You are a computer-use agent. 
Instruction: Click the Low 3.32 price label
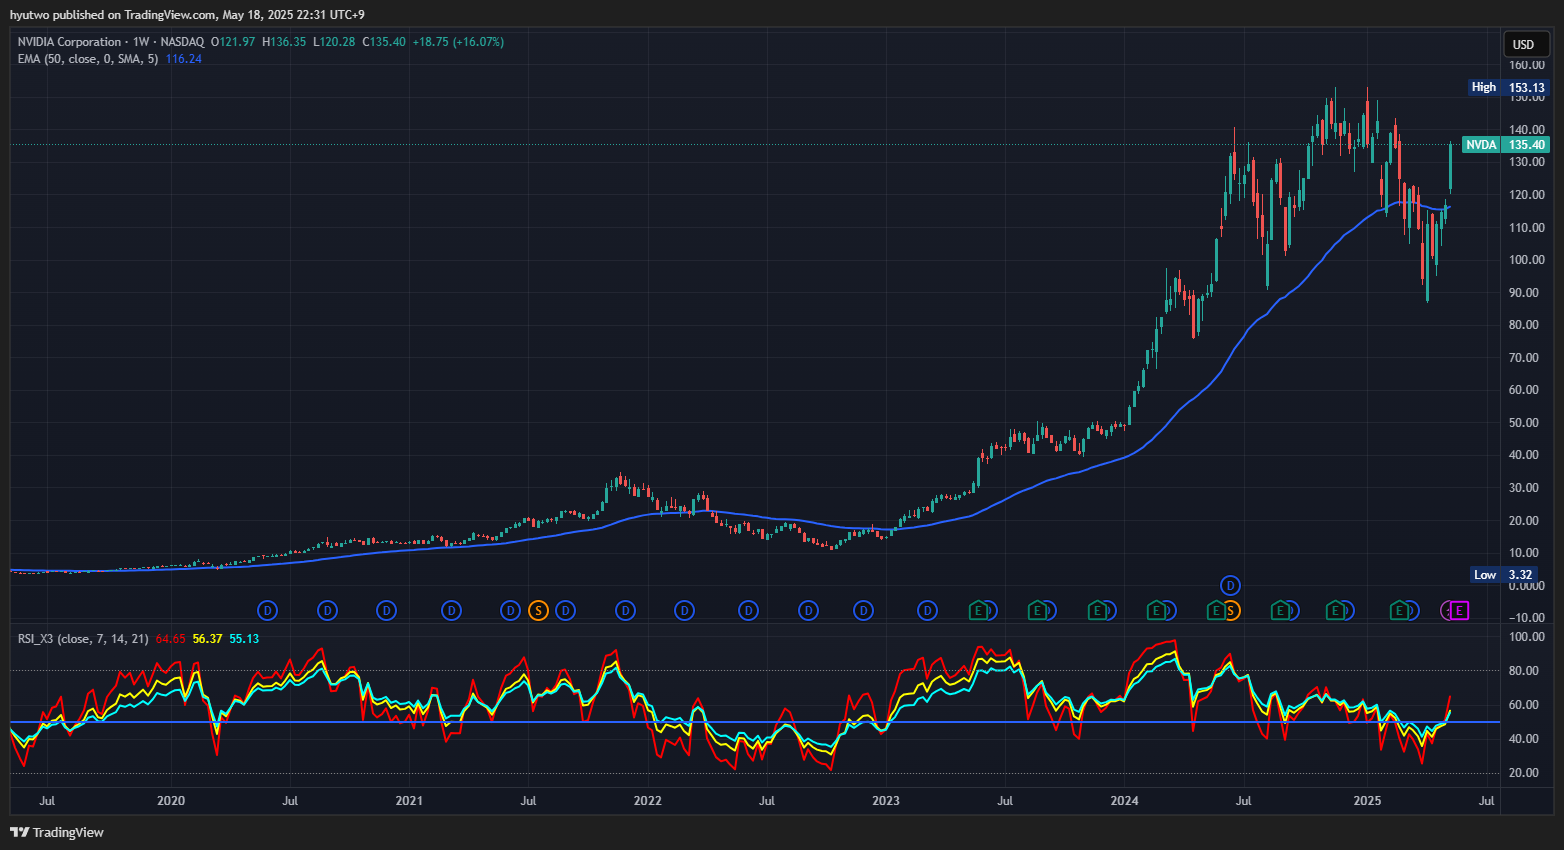pos(1502,574)
